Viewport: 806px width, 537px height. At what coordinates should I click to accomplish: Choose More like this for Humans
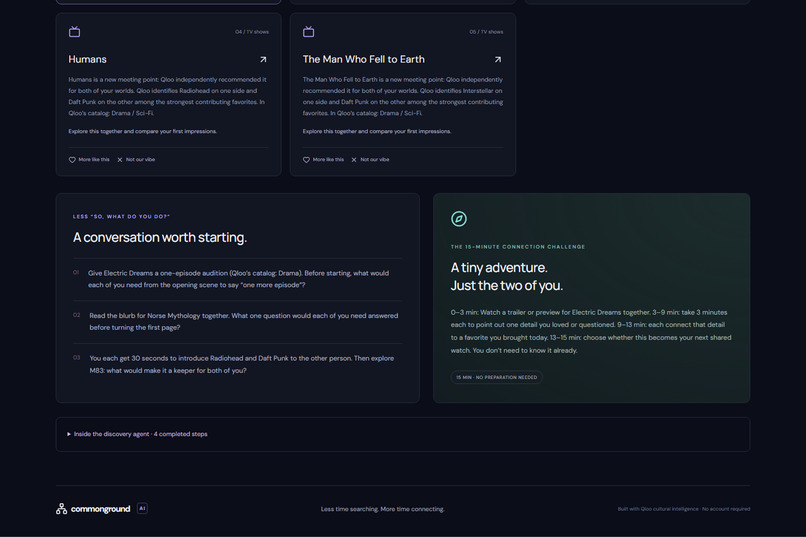point(89,160)
